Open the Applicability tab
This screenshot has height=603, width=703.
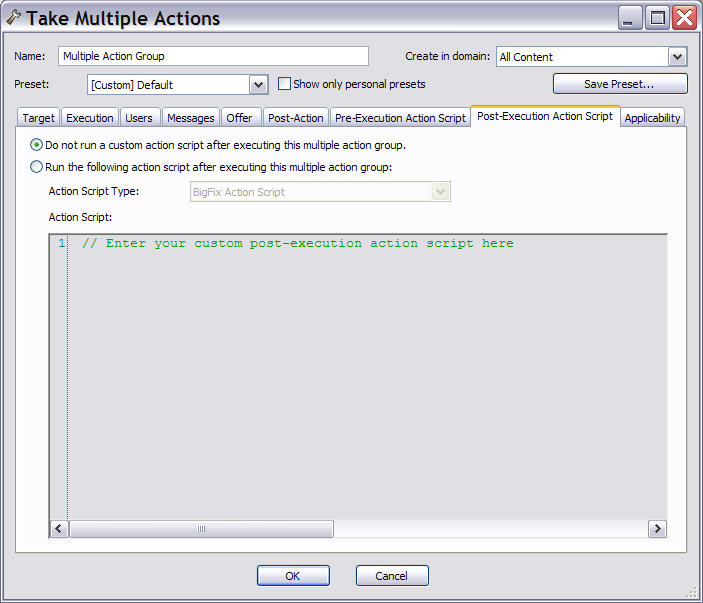pyautogui.click(x=652, y=118)
